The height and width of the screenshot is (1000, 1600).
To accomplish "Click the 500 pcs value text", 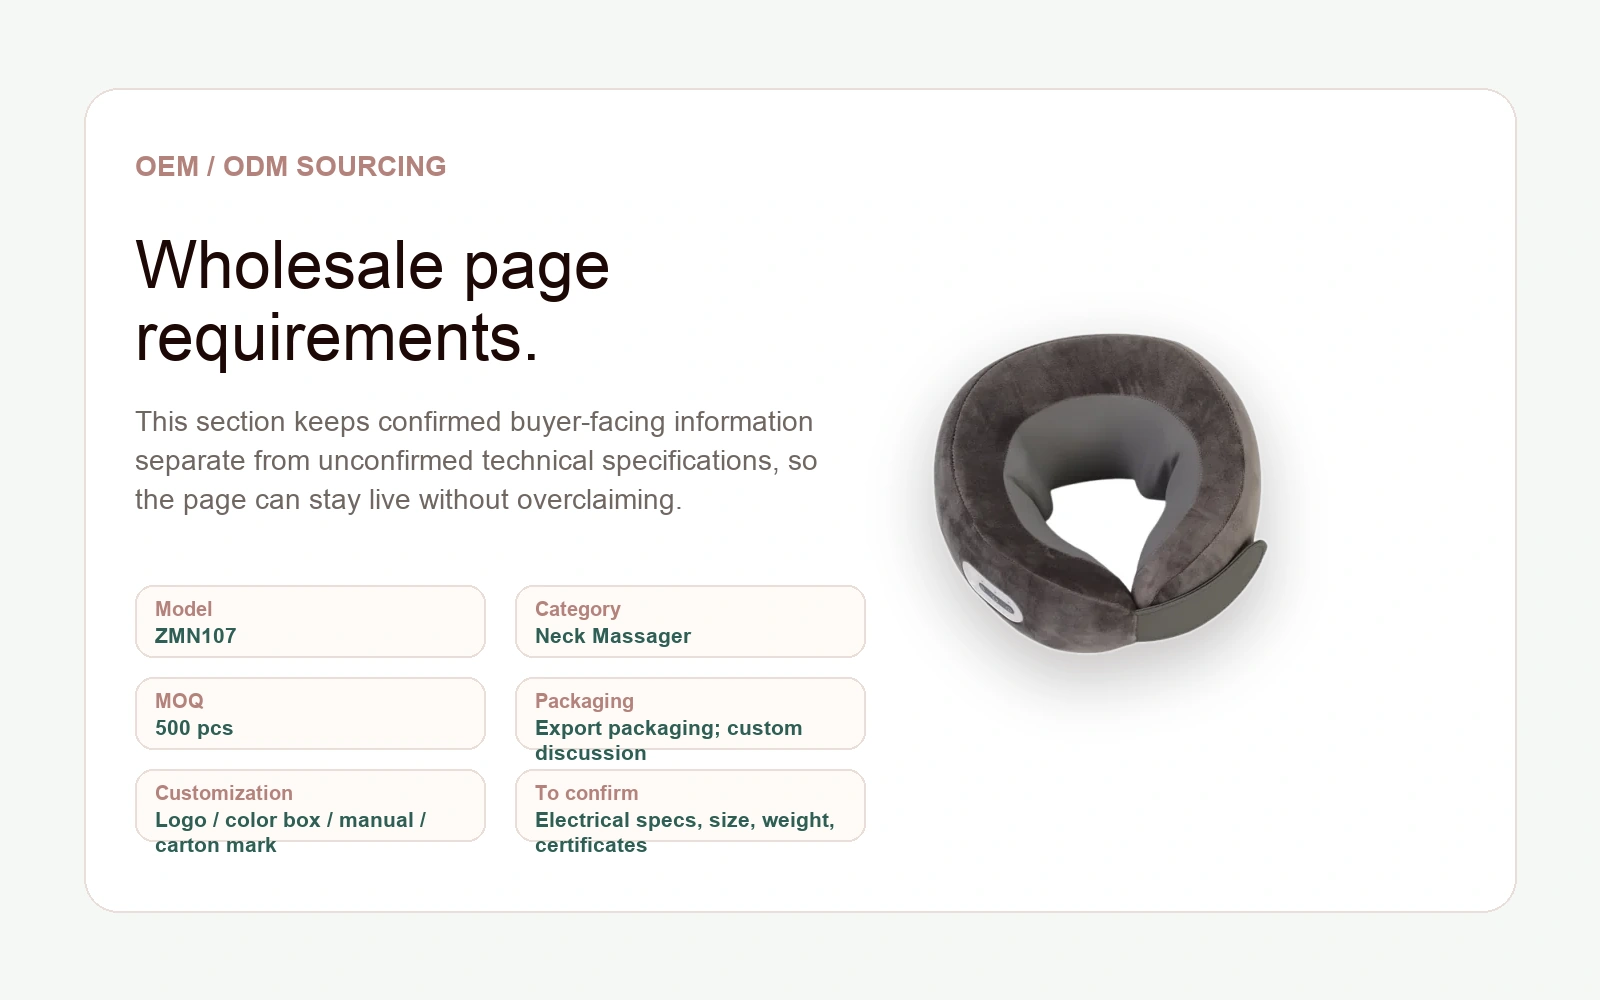I will [194, 728].
